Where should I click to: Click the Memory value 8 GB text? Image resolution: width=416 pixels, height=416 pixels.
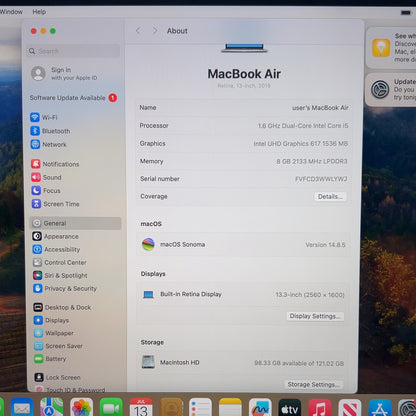point(312,161)
